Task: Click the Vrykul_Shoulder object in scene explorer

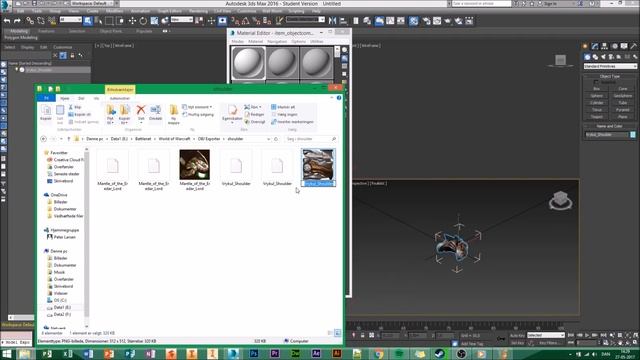Action: [40, 70]
